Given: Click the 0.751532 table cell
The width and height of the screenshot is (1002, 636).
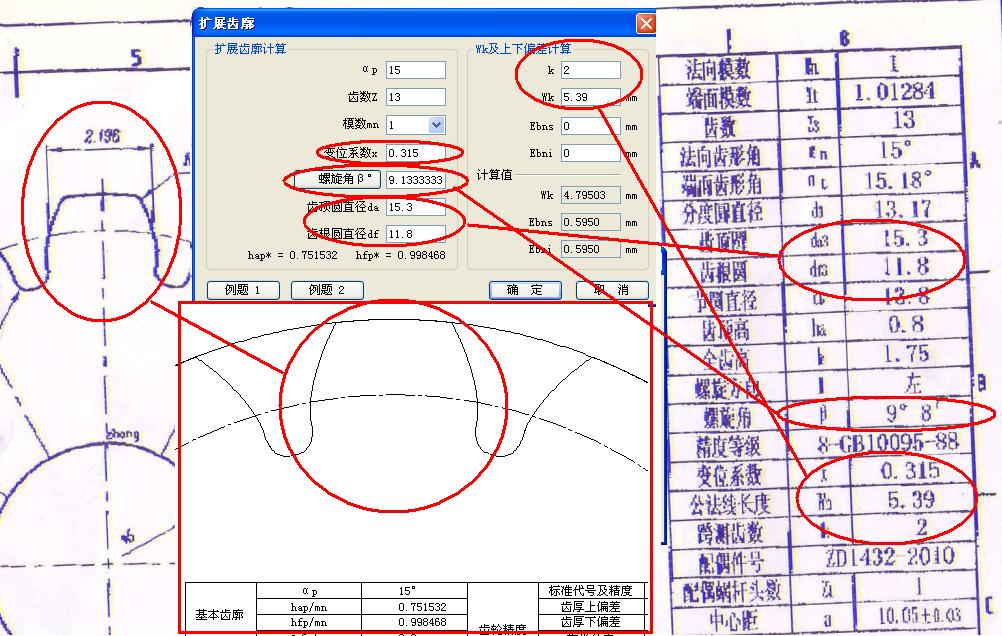Looking at the screenshot, I should point(414,607).
